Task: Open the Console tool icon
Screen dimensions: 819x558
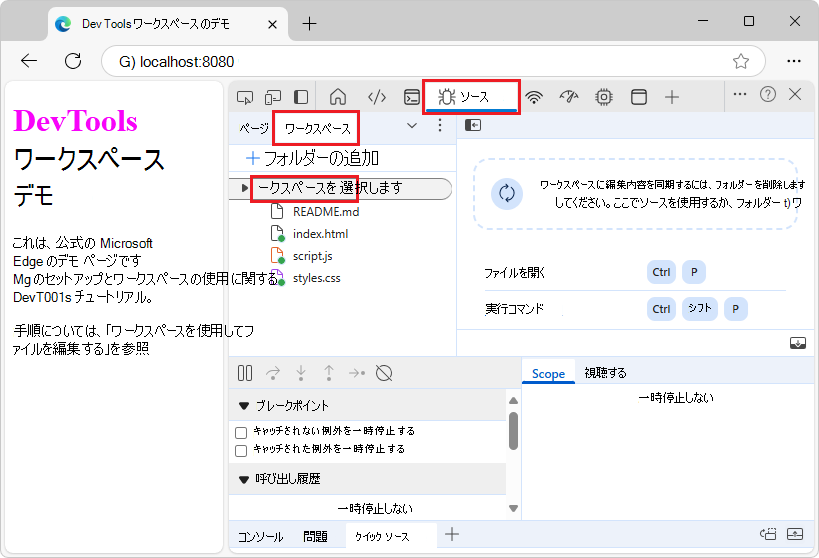Action: point(412,97)
